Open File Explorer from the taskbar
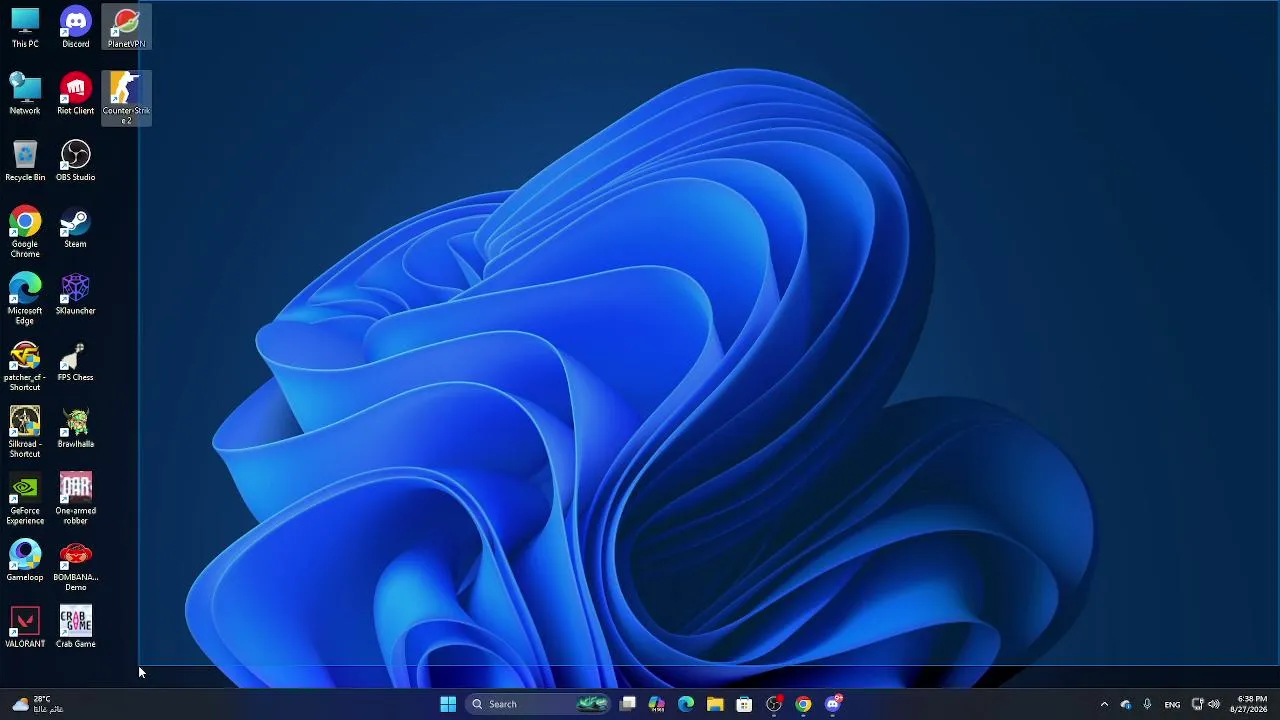 [x=715, y=704]
